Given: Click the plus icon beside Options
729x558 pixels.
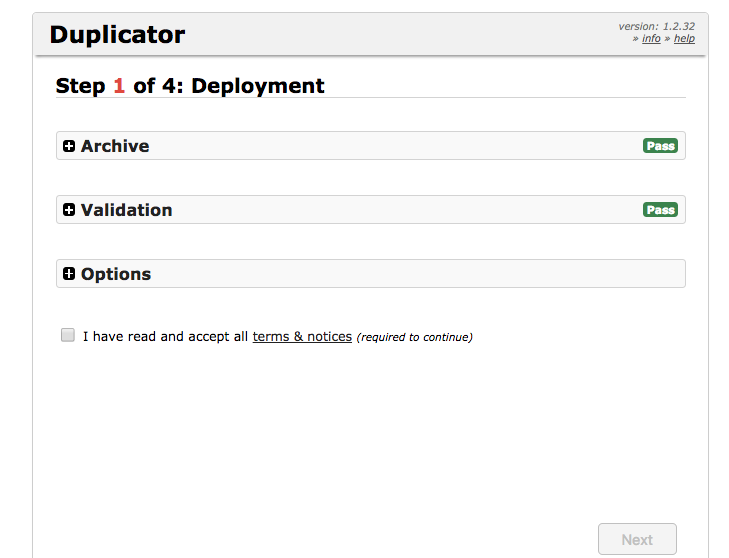Looking at the screenshot, I should pos(69,274).
